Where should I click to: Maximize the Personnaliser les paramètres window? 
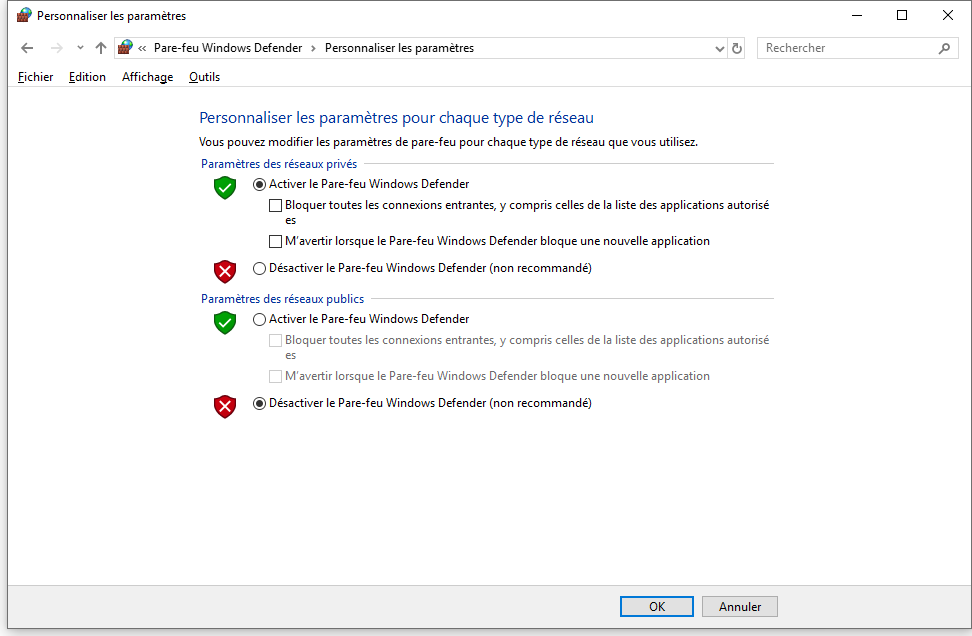[902, 15]
